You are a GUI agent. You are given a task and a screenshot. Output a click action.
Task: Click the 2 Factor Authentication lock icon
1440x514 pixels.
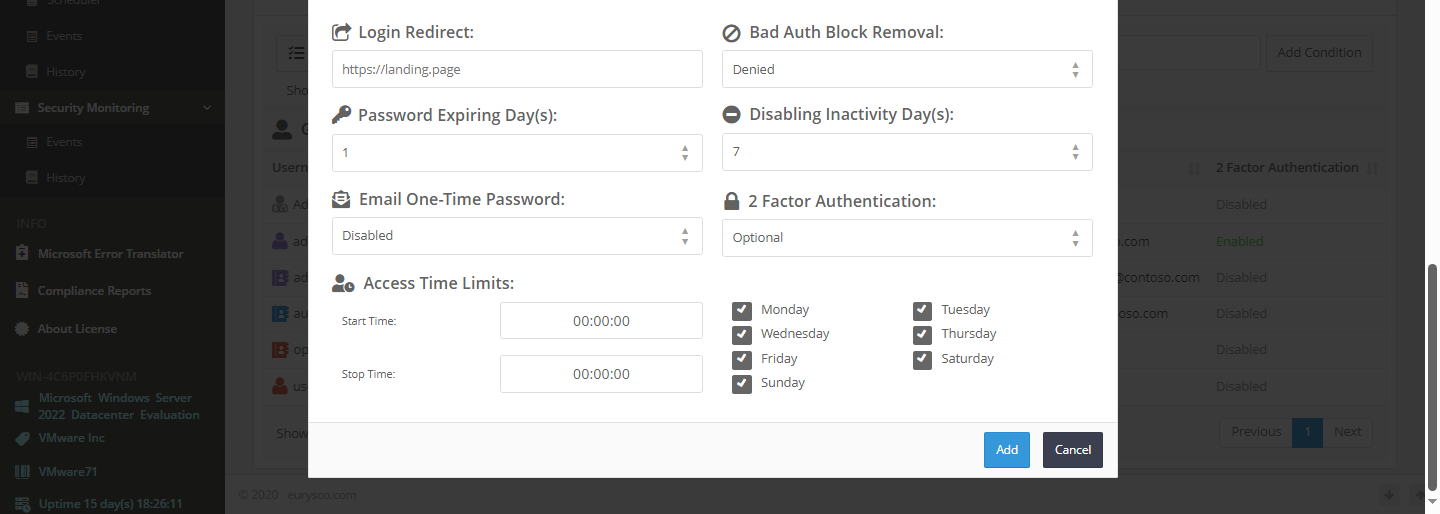click(731, 201)
